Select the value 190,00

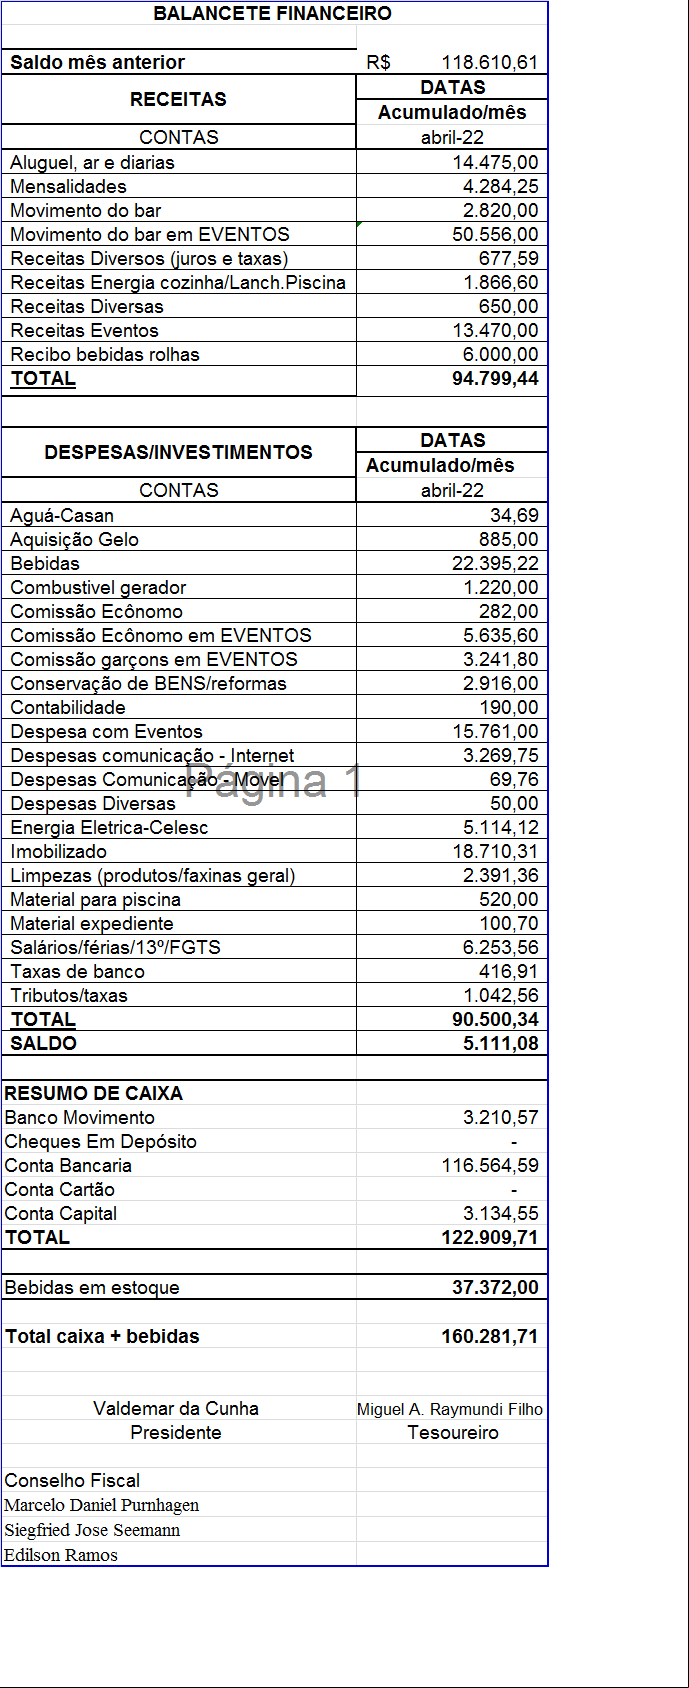(508, 707)
